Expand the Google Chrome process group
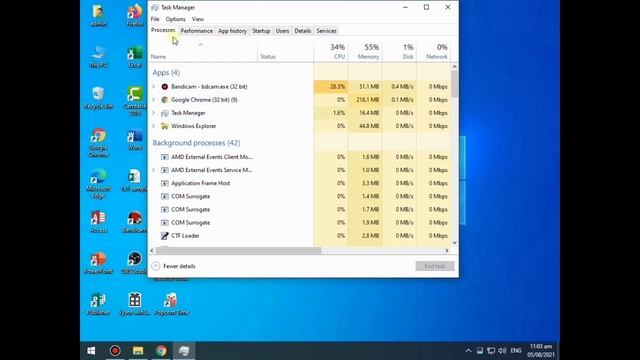Image resolution: width=640 pixels, height=360 pixels. tap(153, 100)
